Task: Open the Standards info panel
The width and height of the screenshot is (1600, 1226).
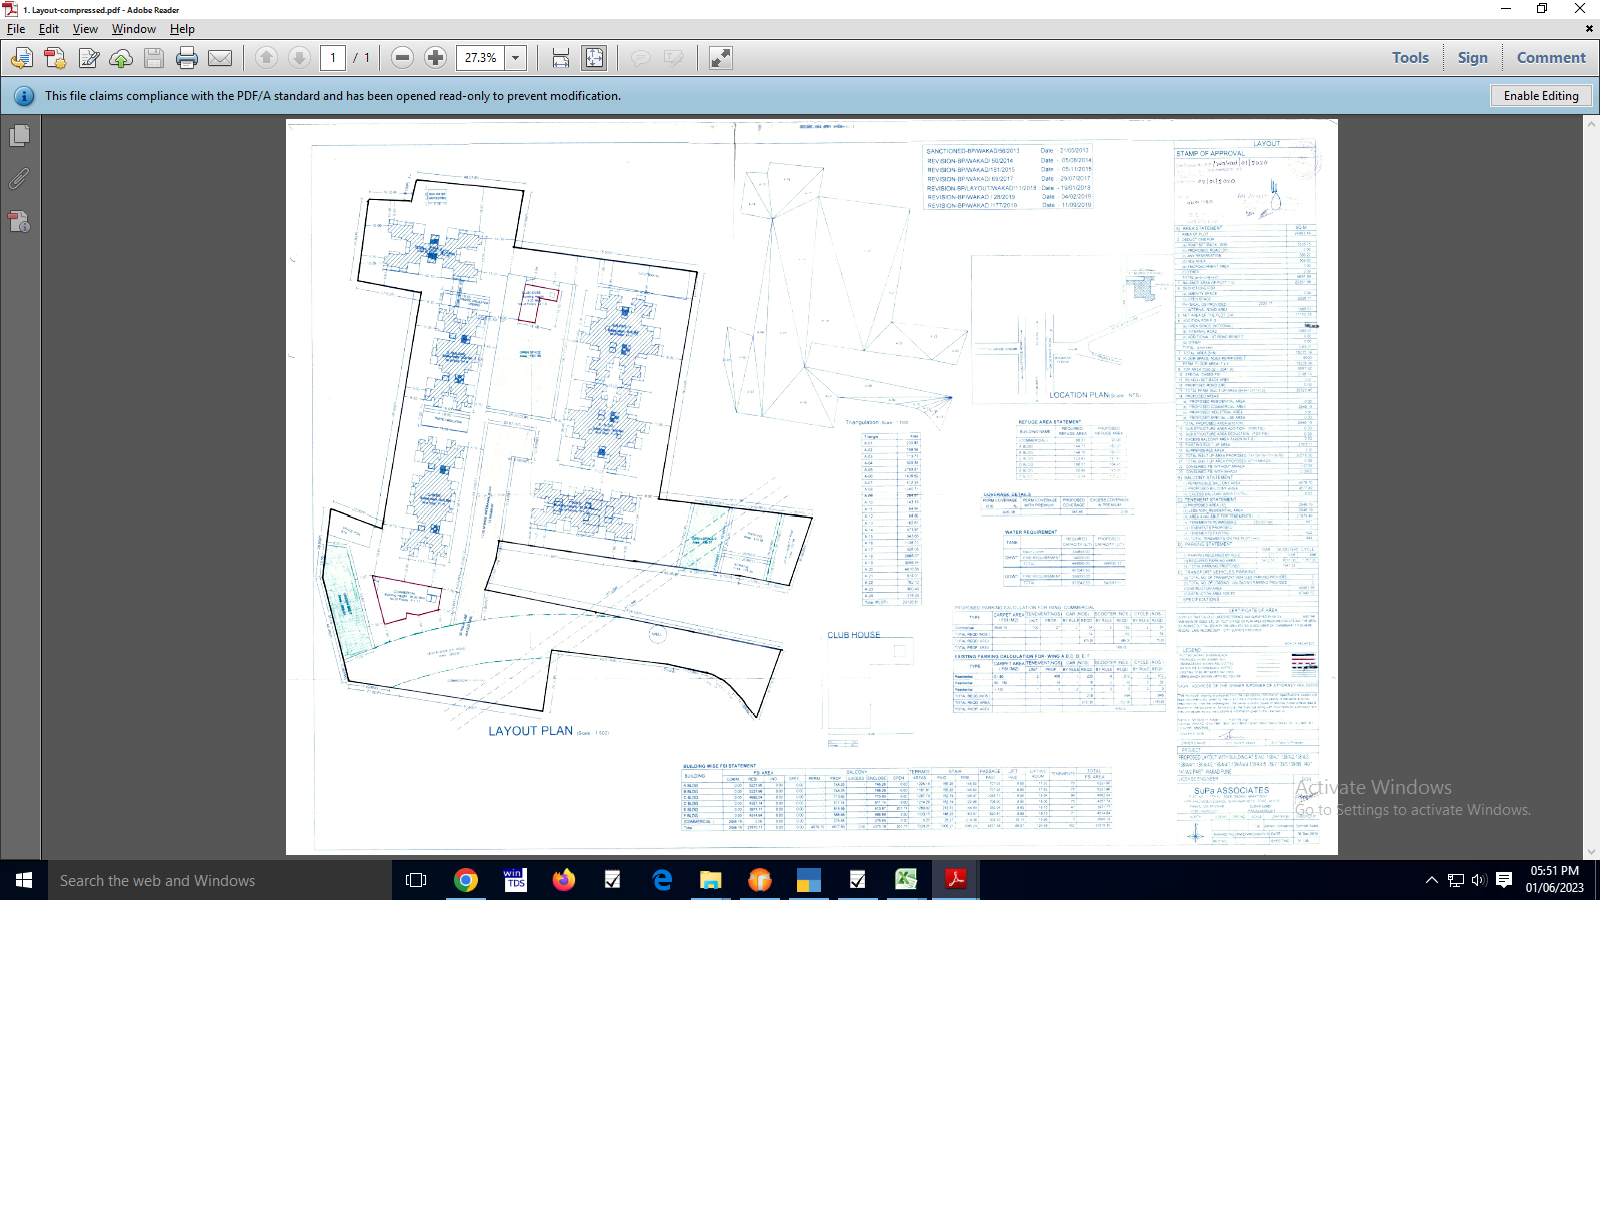Action: coord(19,222)
